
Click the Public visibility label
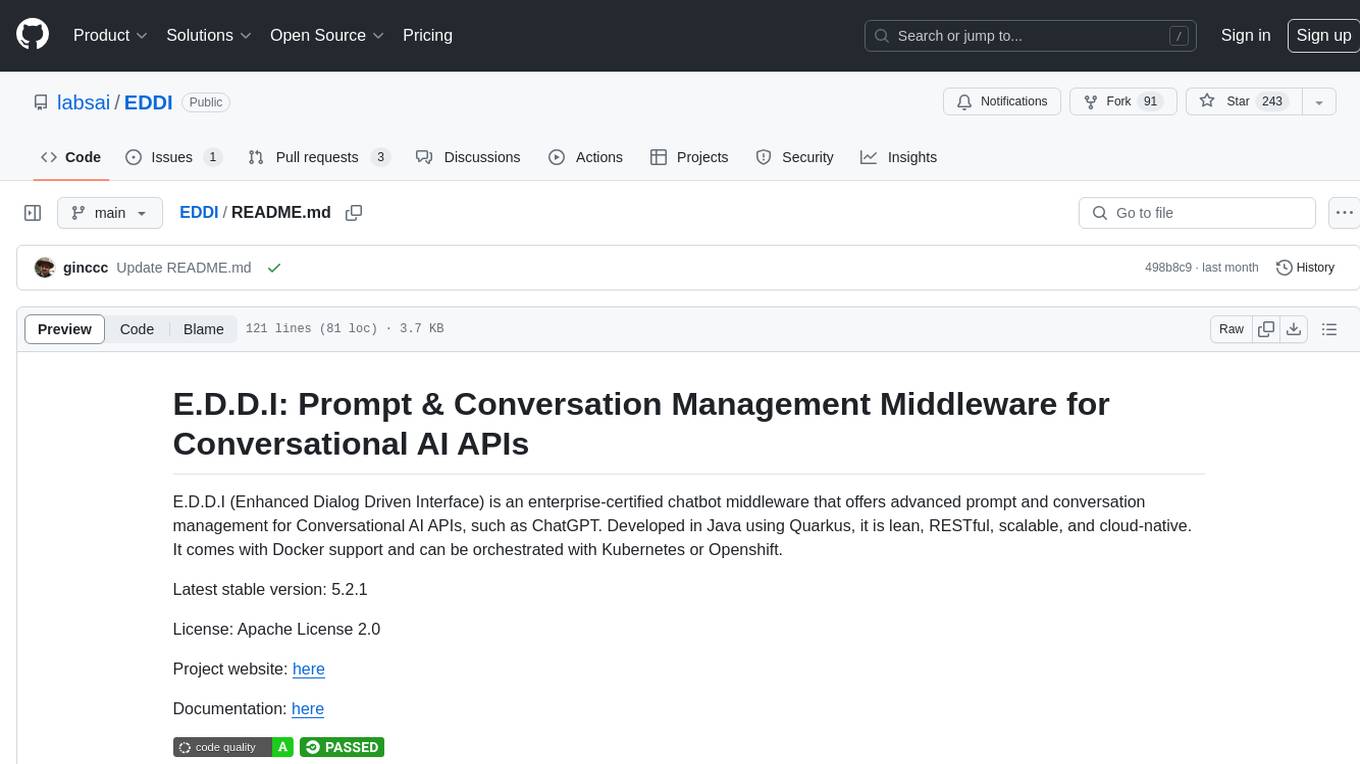(206, 102)
